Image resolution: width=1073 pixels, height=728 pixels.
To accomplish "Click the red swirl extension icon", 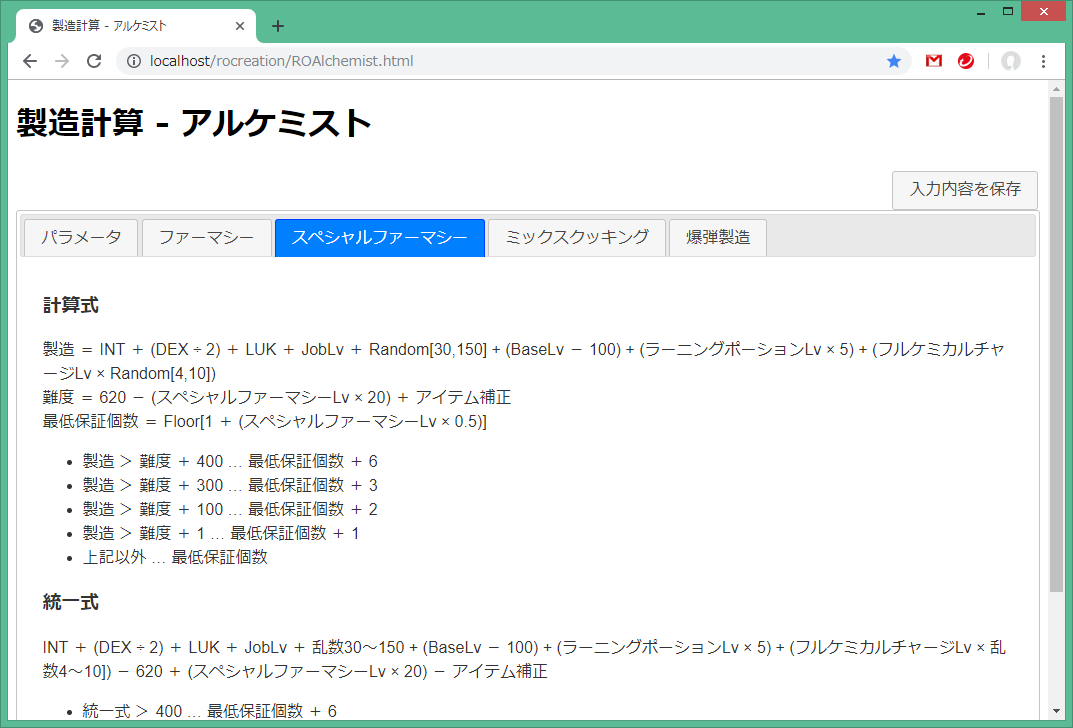I will tap(965, 61).
